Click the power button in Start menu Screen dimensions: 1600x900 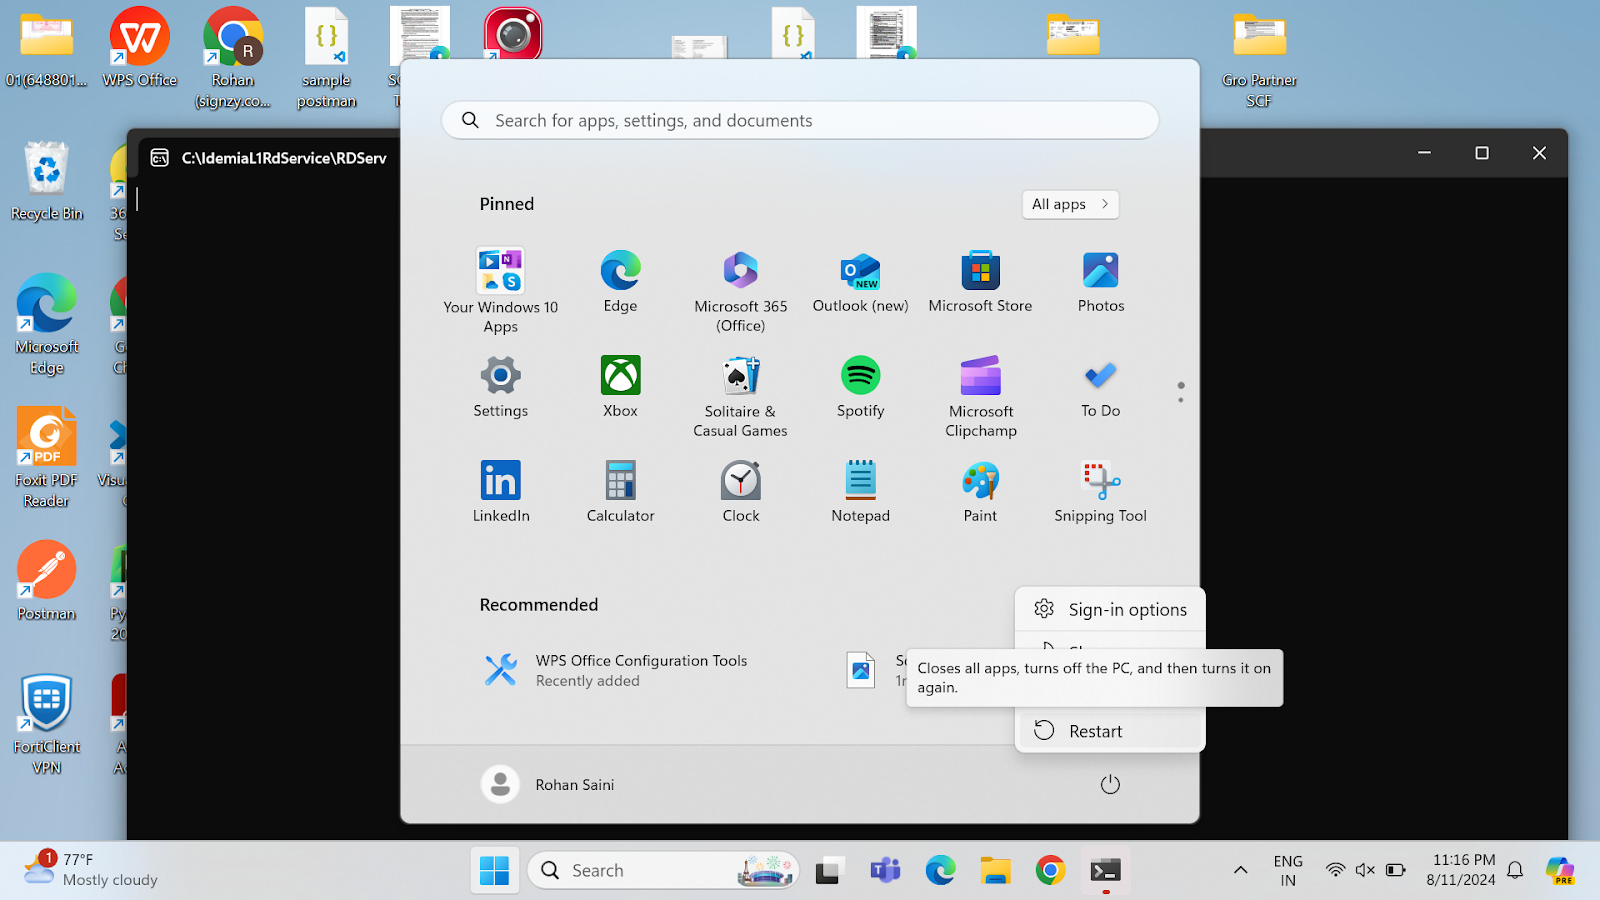(x=1110, y=785)
